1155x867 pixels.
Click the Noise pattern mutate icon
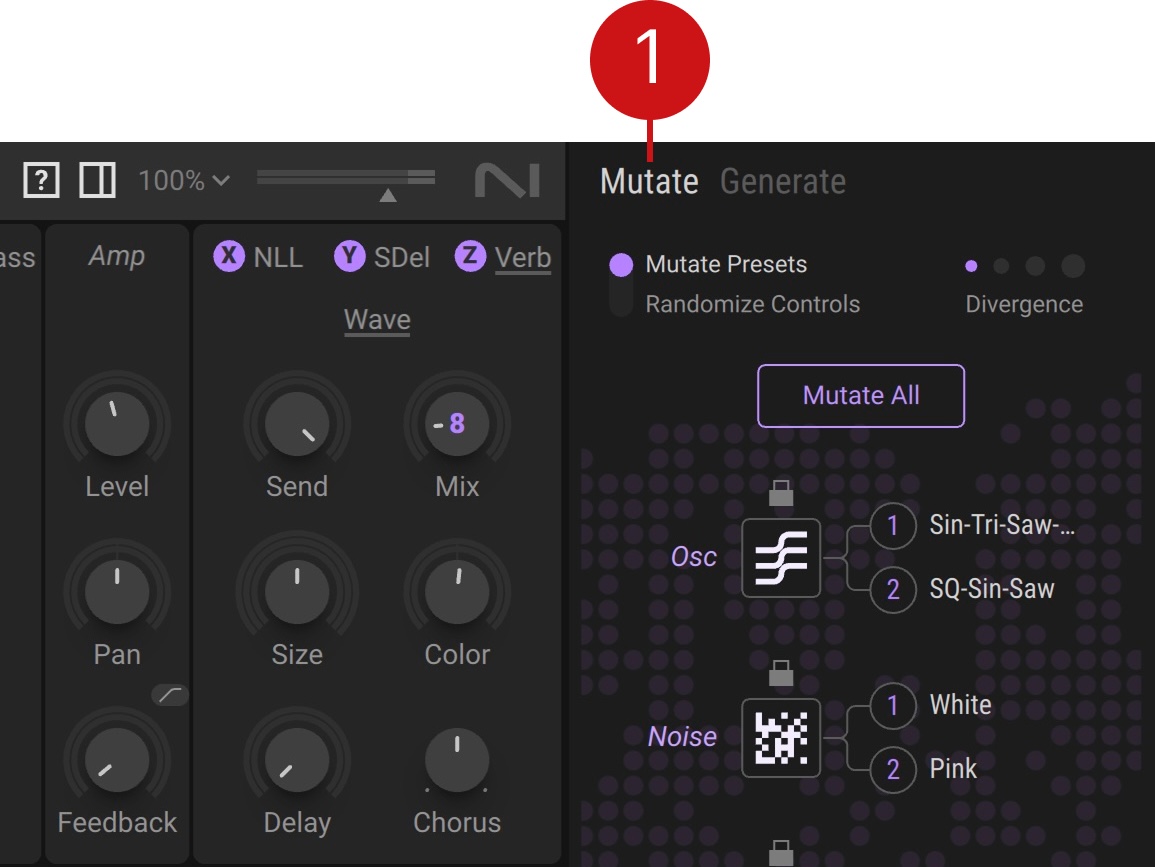tap(781, 737)
